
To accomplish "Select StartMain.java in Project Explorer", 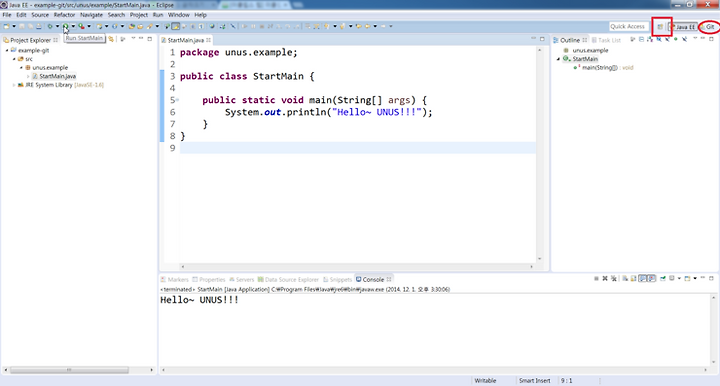I will coord(57,76).
